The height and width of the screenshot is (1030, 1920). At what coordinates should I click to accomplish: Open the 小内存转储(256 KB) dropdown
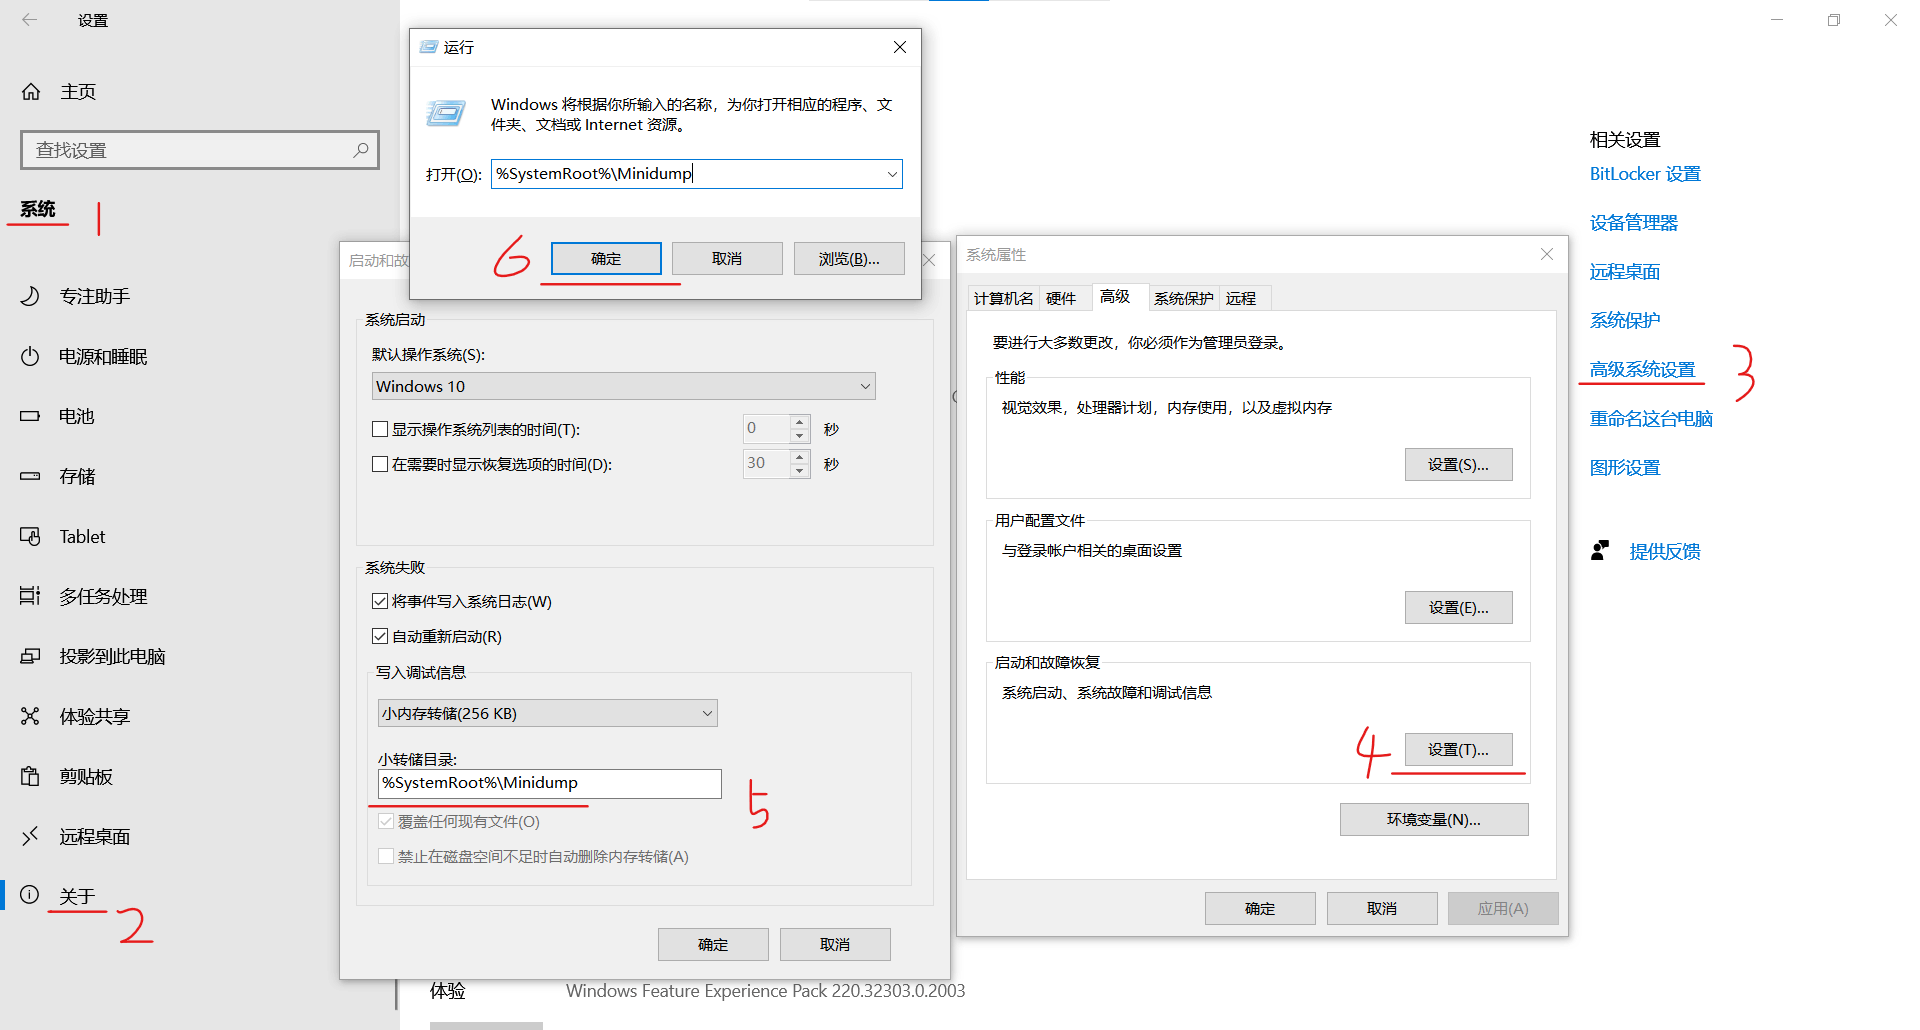click(x=547, y=713)
